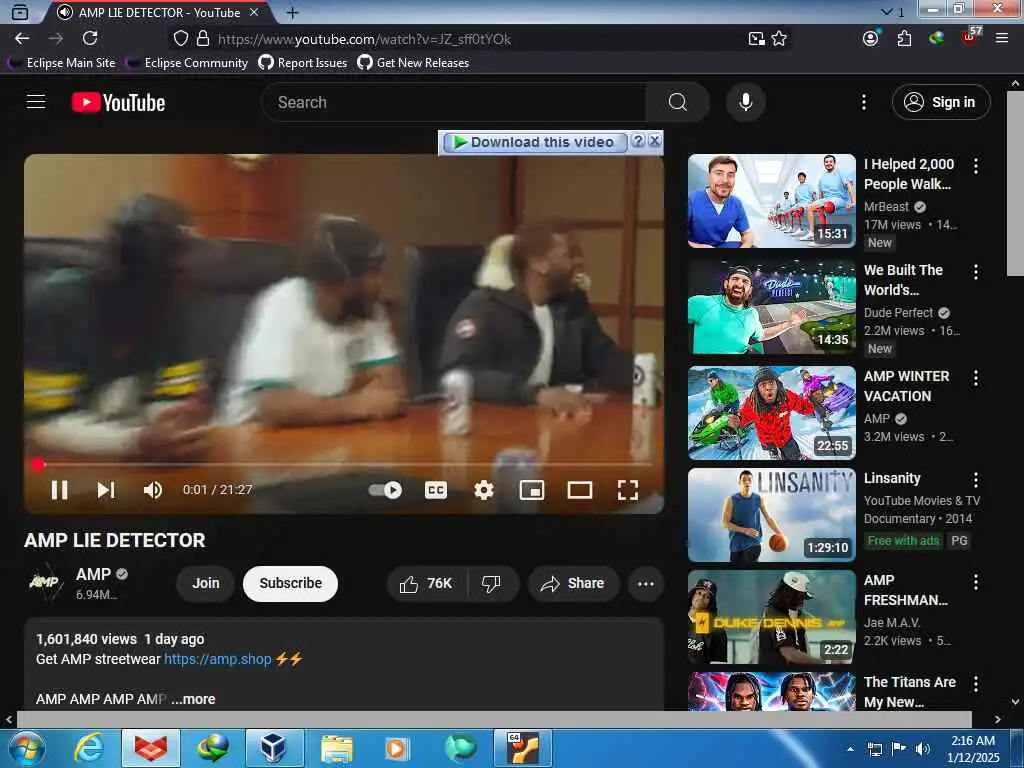Go back in browser history
Image resolution: width=1024 pixels, height=768 pixels.
pyautogui.click(x=22, y=39)
